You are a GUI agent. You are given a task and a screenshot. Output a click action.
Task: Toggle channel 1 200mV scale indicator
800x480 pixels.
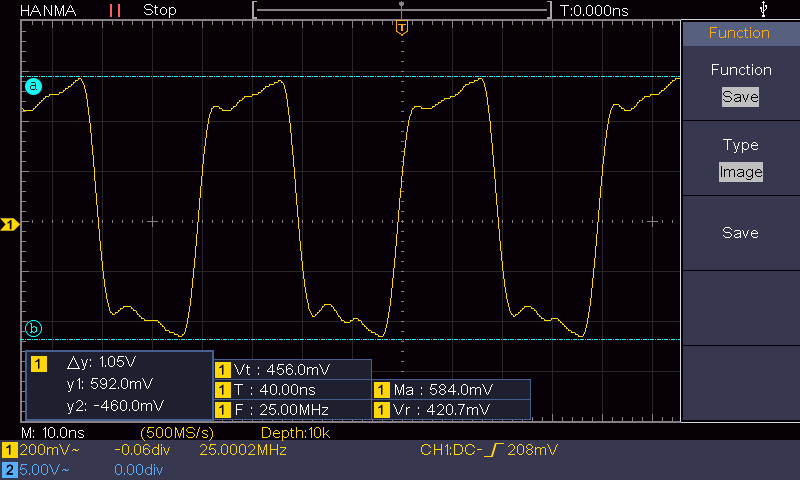tap(39, 451)
